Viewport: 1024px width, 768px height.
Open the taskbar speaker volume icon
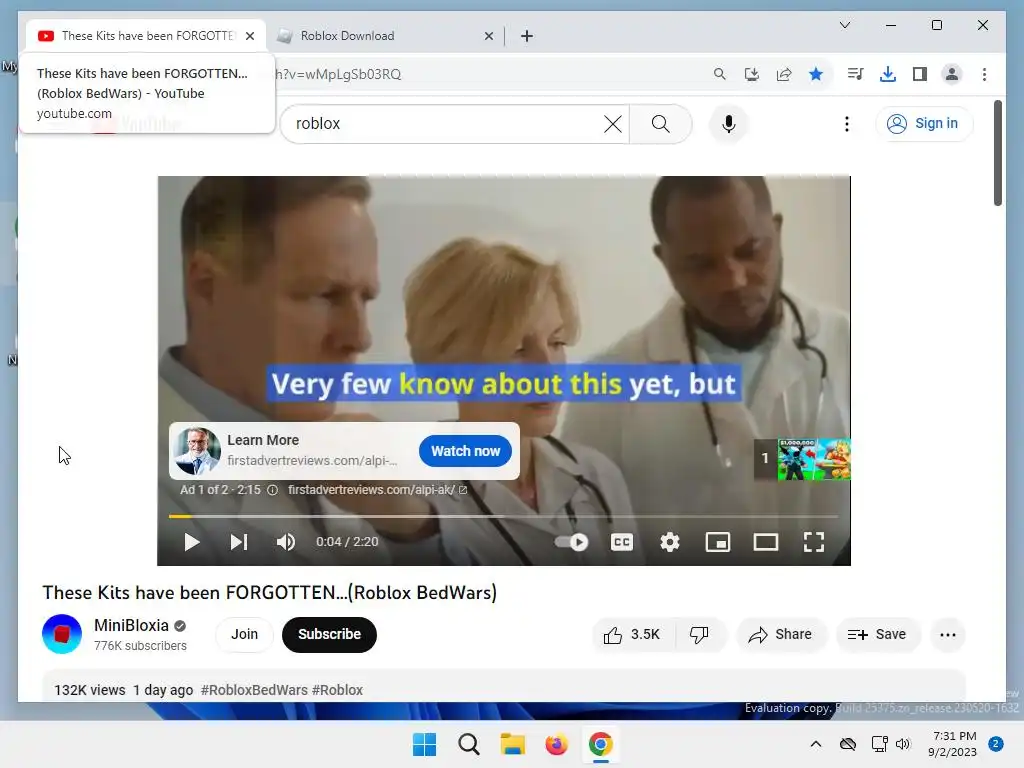[x=903, y=744]
